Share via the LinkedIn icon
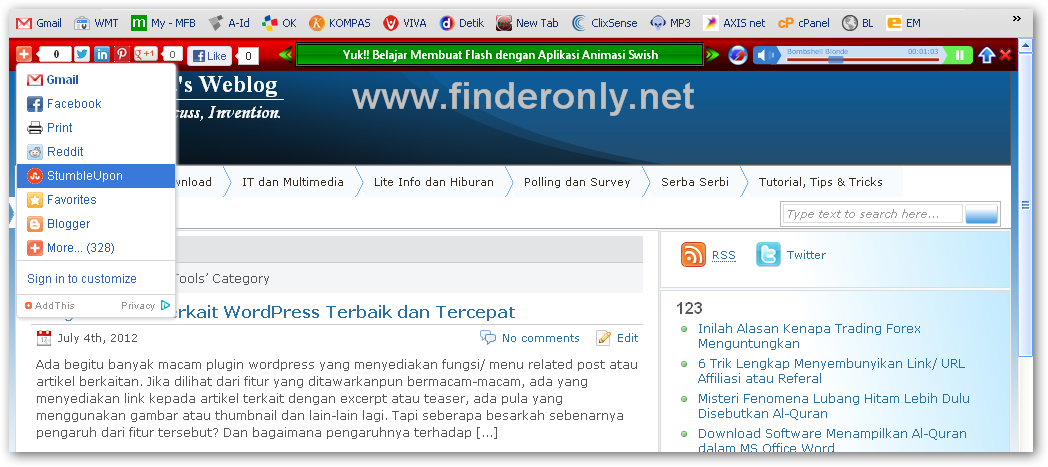Viewport: 1048px width, 467px height. pos(102,55)
